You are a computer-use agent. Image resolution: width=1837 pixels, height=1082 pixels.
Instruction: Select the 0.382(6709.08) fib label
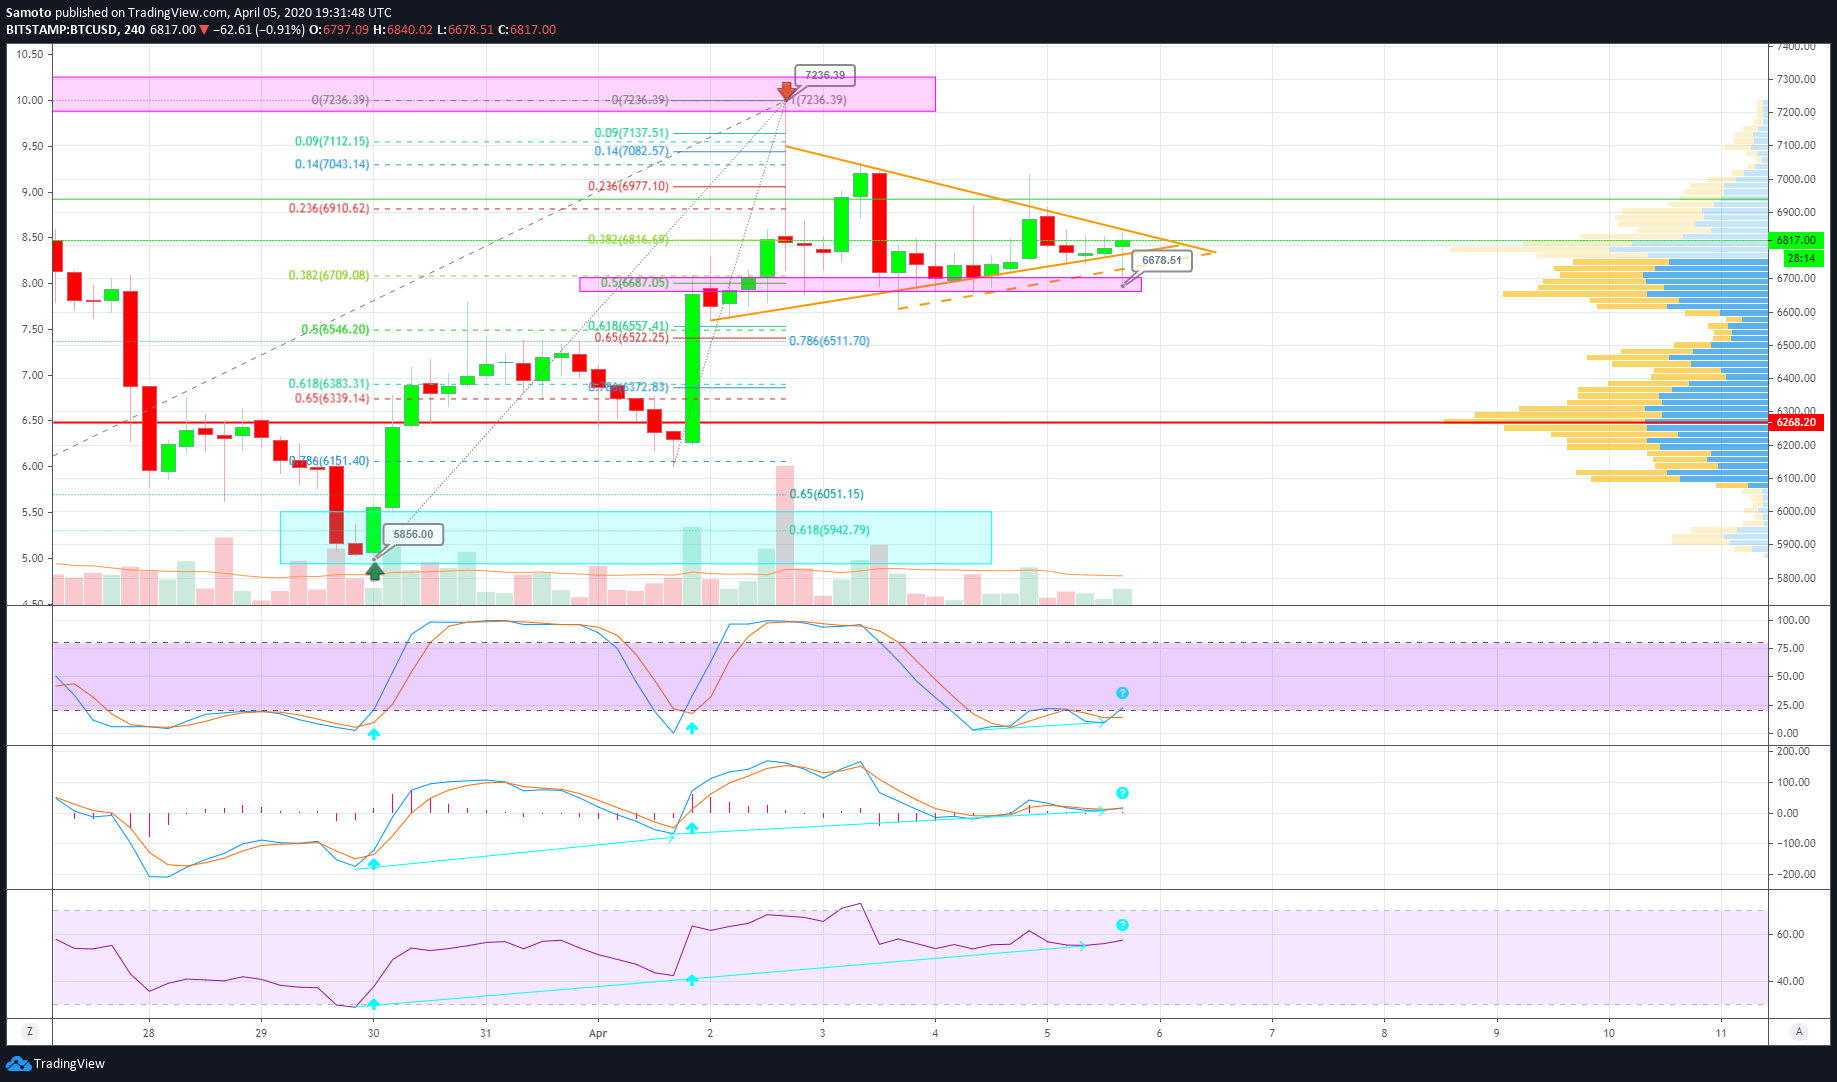(329, 275)
